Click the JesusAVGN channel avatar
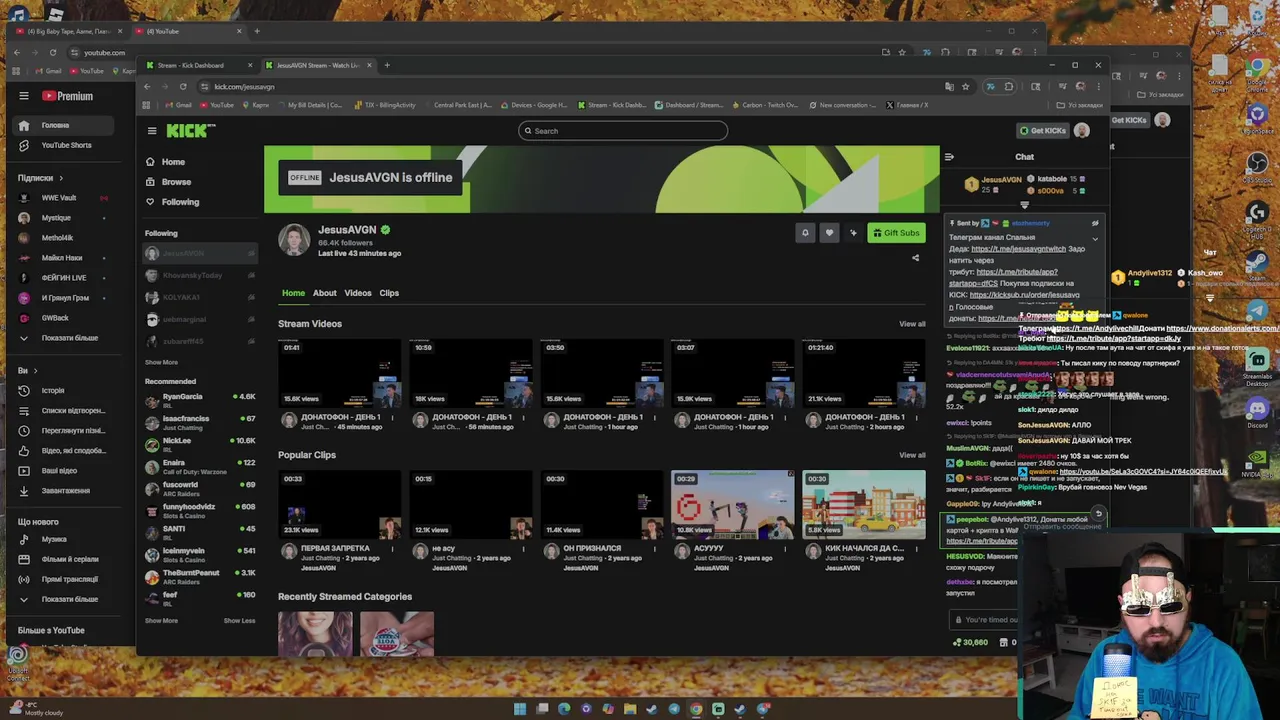The image size is (1280, 720). pos(294,240)
